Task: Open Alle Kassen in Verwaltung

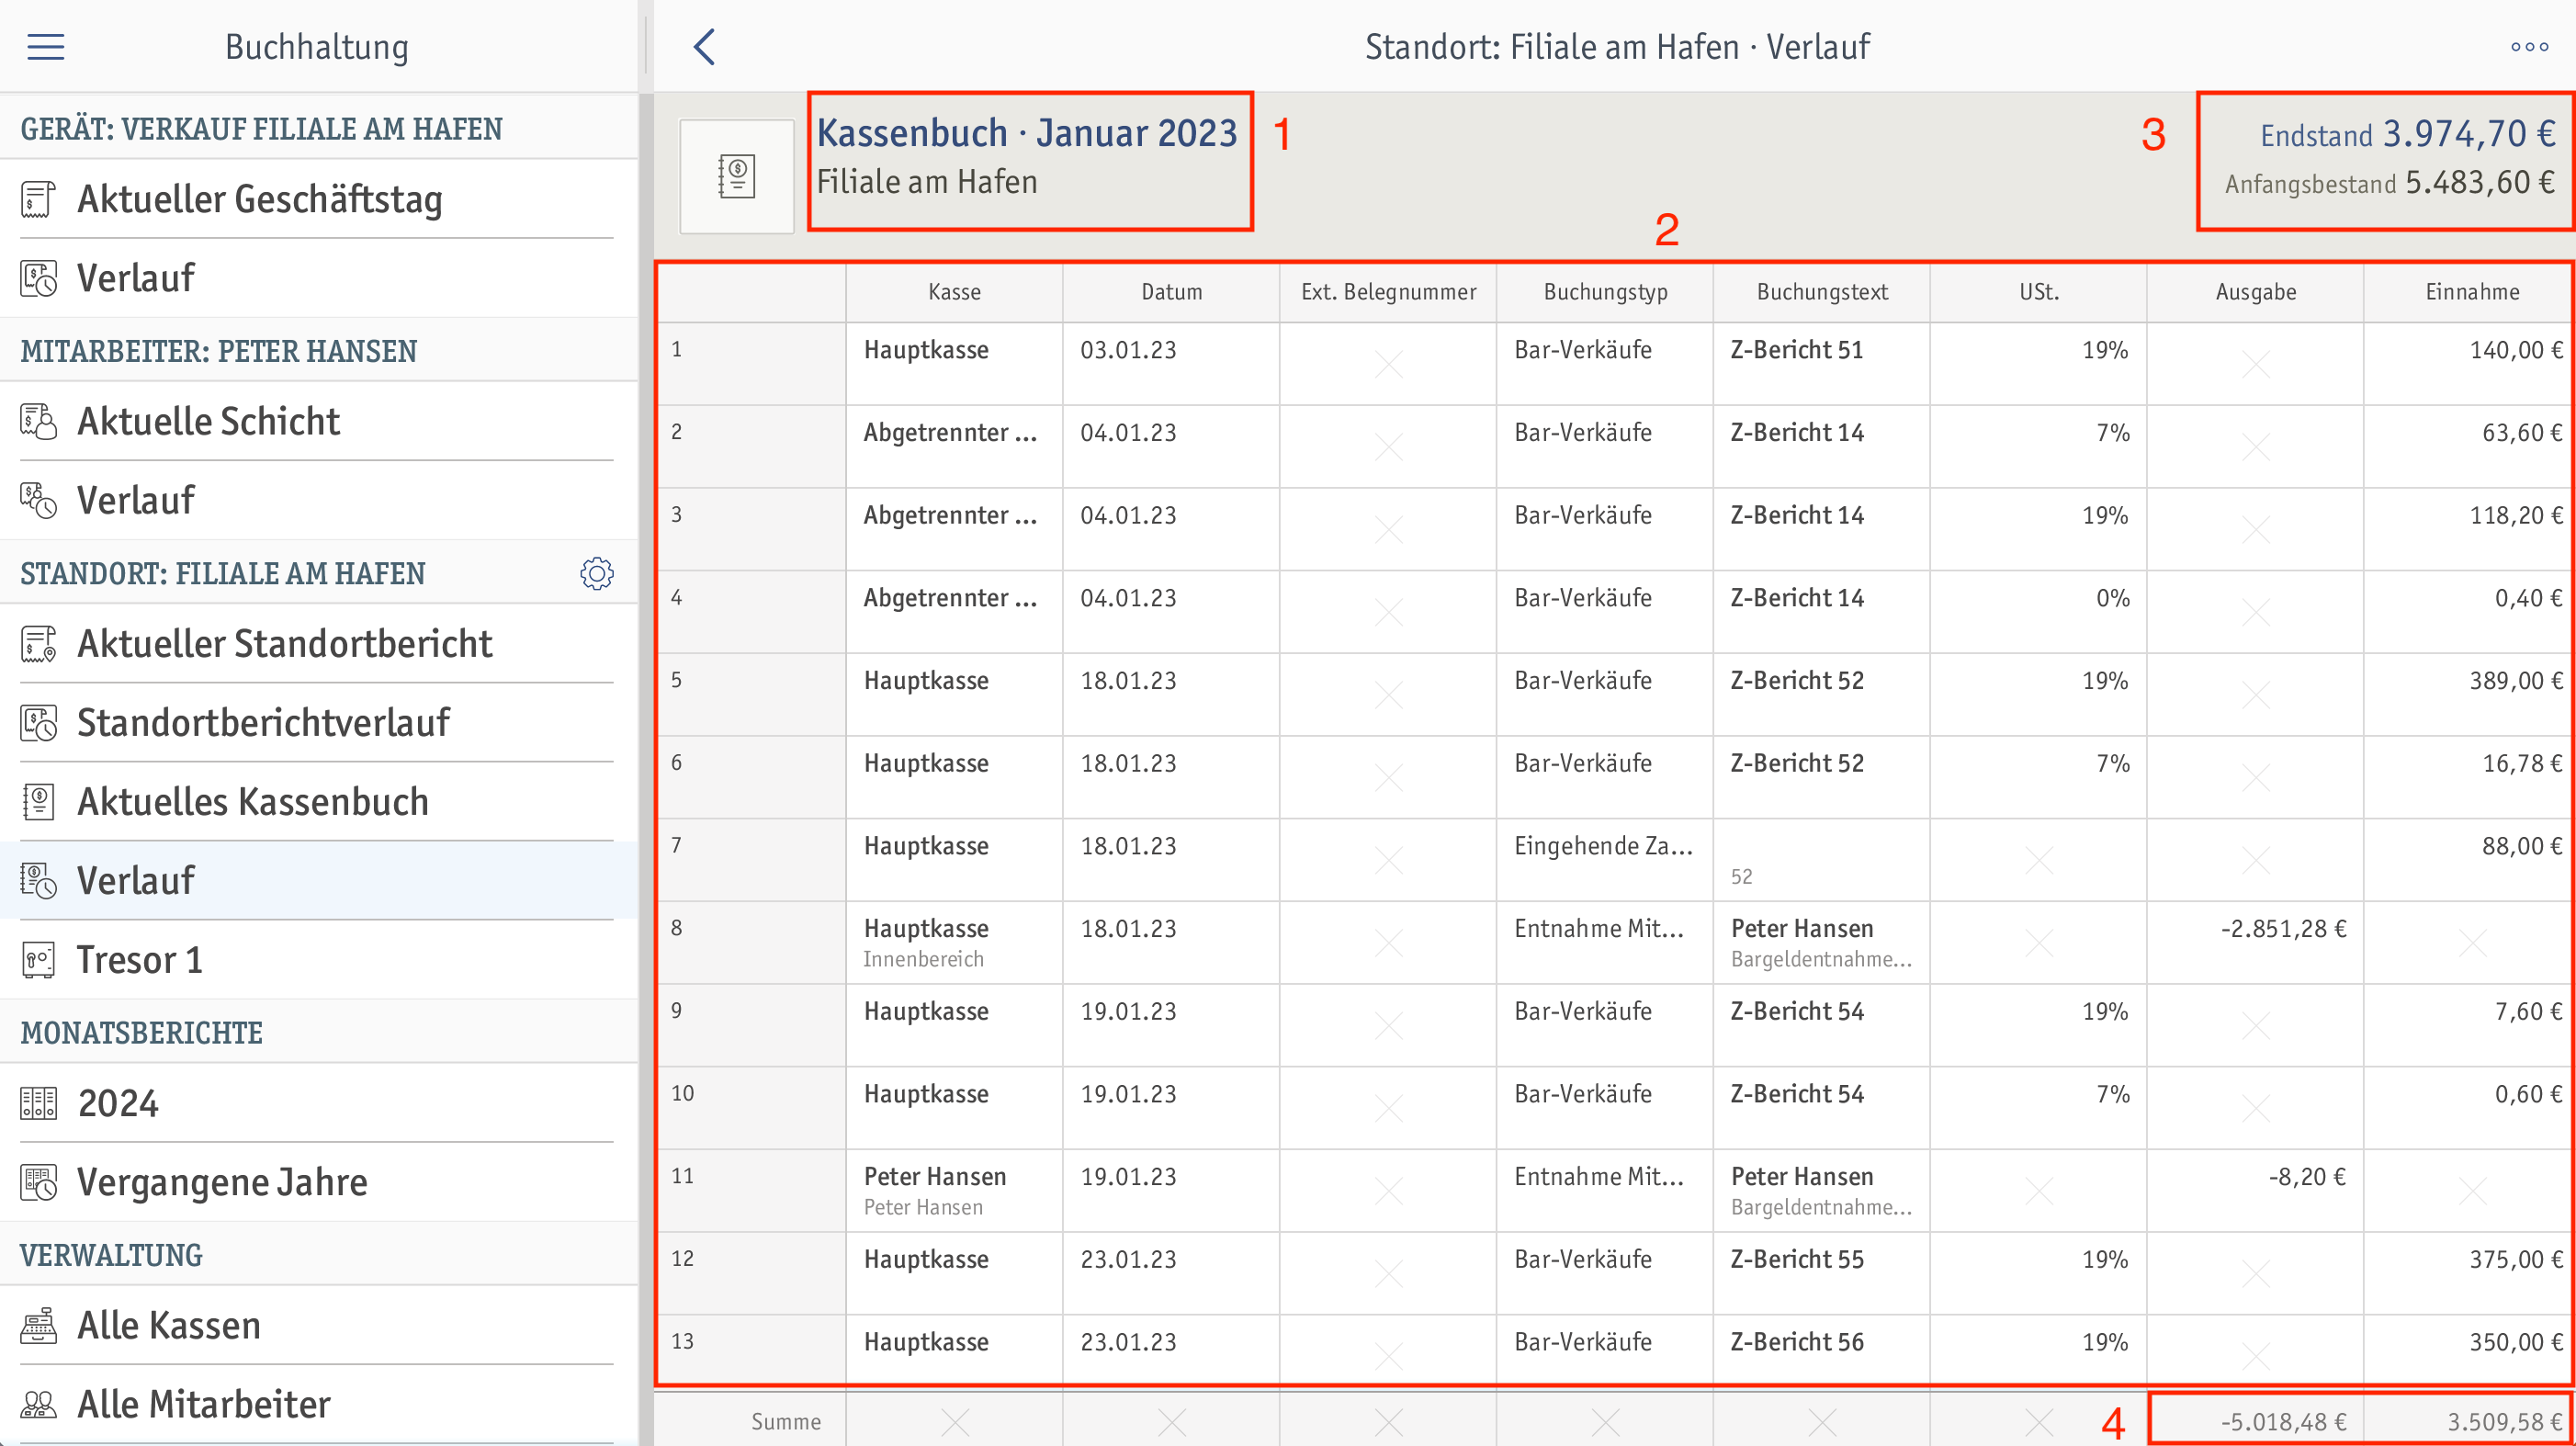Action: (319, 1326)
